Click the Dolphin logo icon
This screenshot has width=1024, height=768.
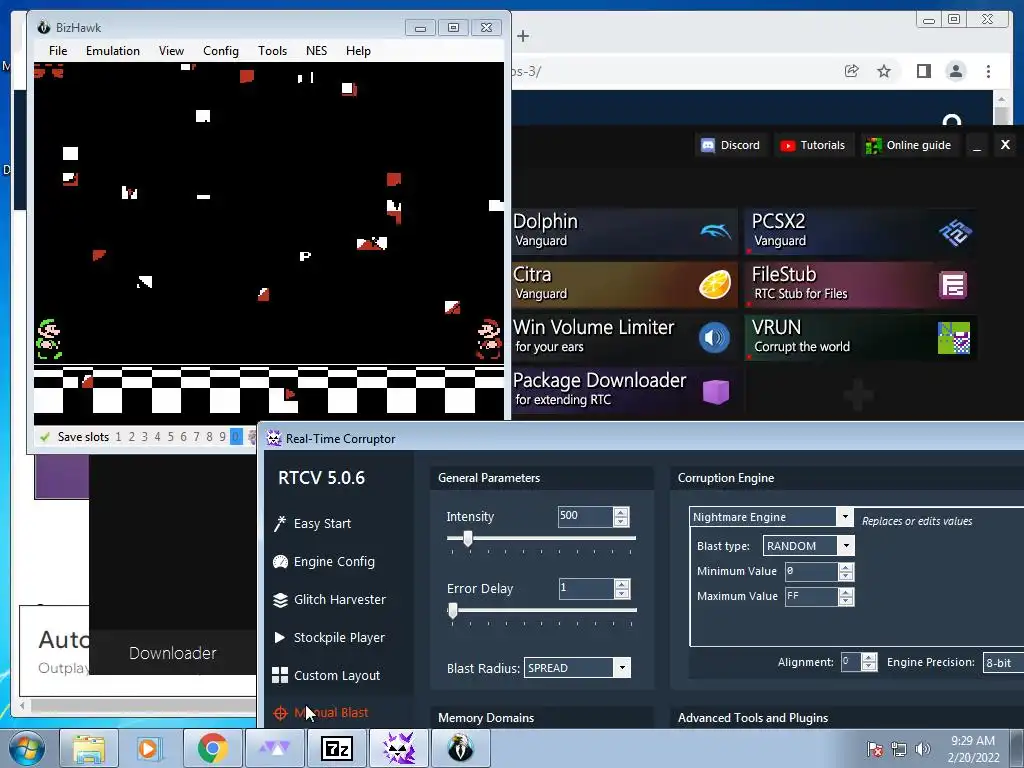click(x=715, y=231)
